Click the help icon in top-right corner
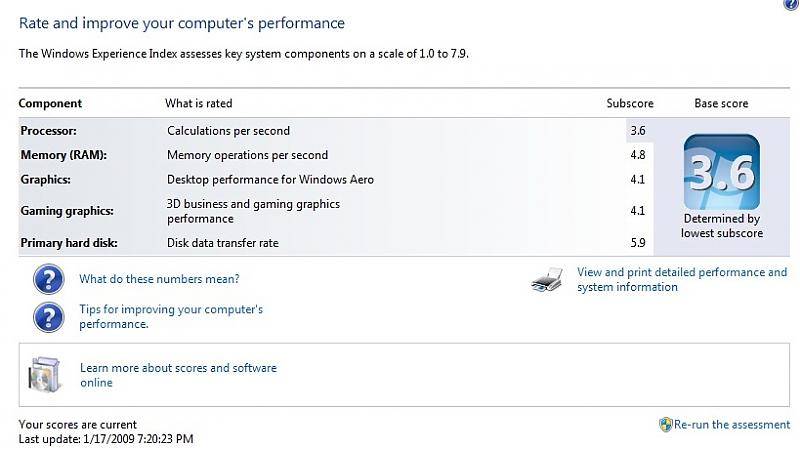Image resolution: width=800 pixels, height=449 pixels. [792, 4]
